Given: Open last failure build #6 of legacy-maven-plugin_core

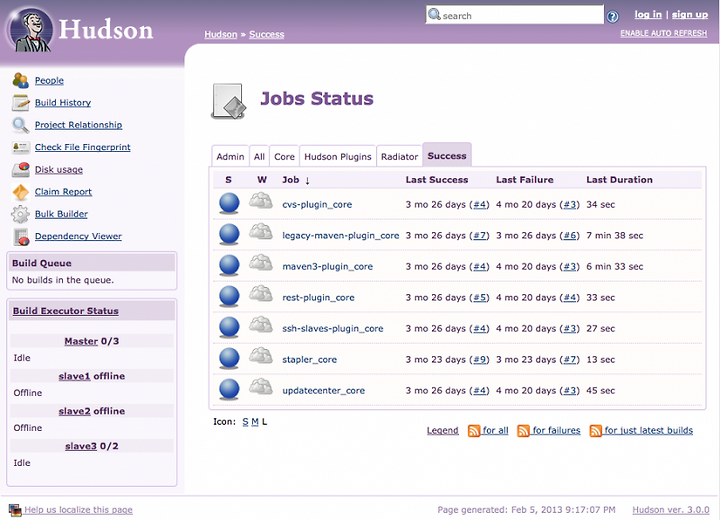Looking at the screenshot, I should click(x=570, y=235).
